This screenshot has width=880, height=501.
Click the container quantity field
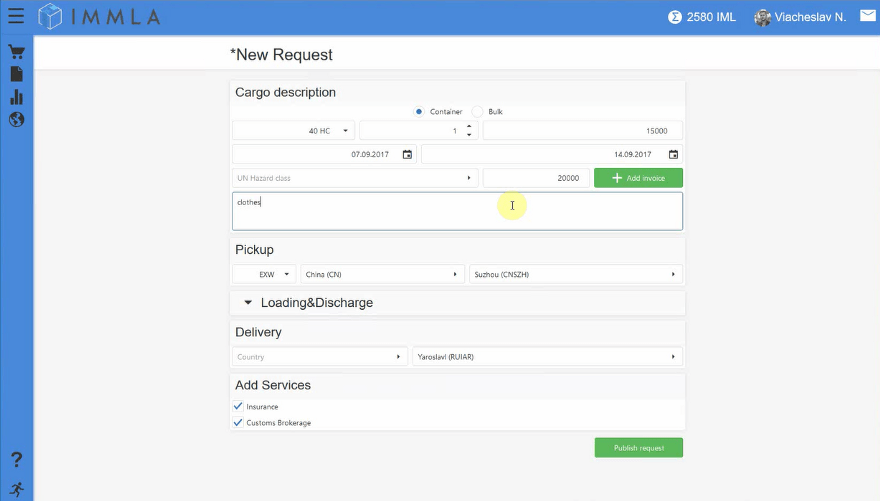click(419, 131)
